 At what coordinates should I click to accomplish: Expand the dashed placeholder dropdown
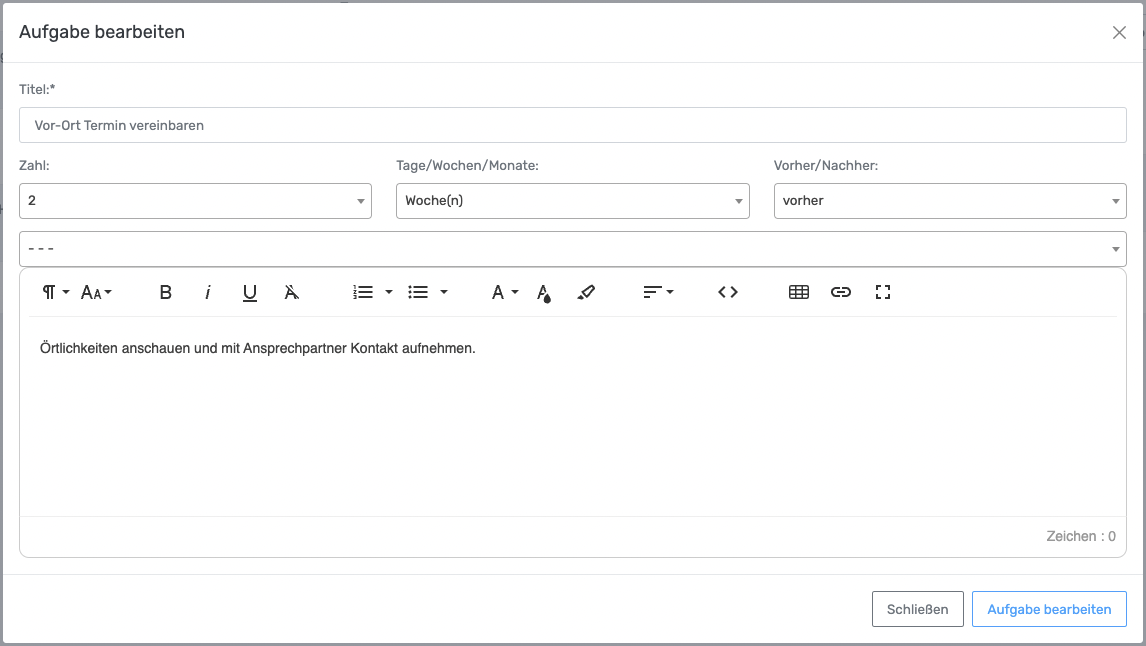pyautogui.click(x=572, y=248)
